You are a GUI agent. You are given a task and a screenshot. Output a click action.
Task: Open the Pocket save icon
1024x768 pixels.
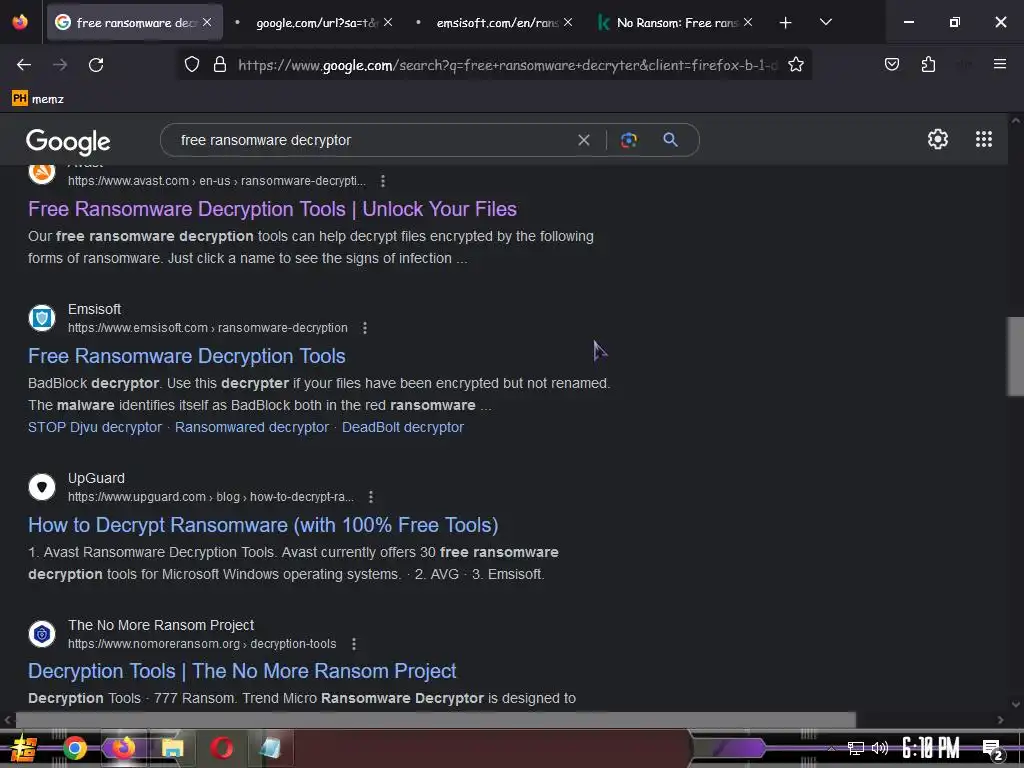[x=891, y=64]
